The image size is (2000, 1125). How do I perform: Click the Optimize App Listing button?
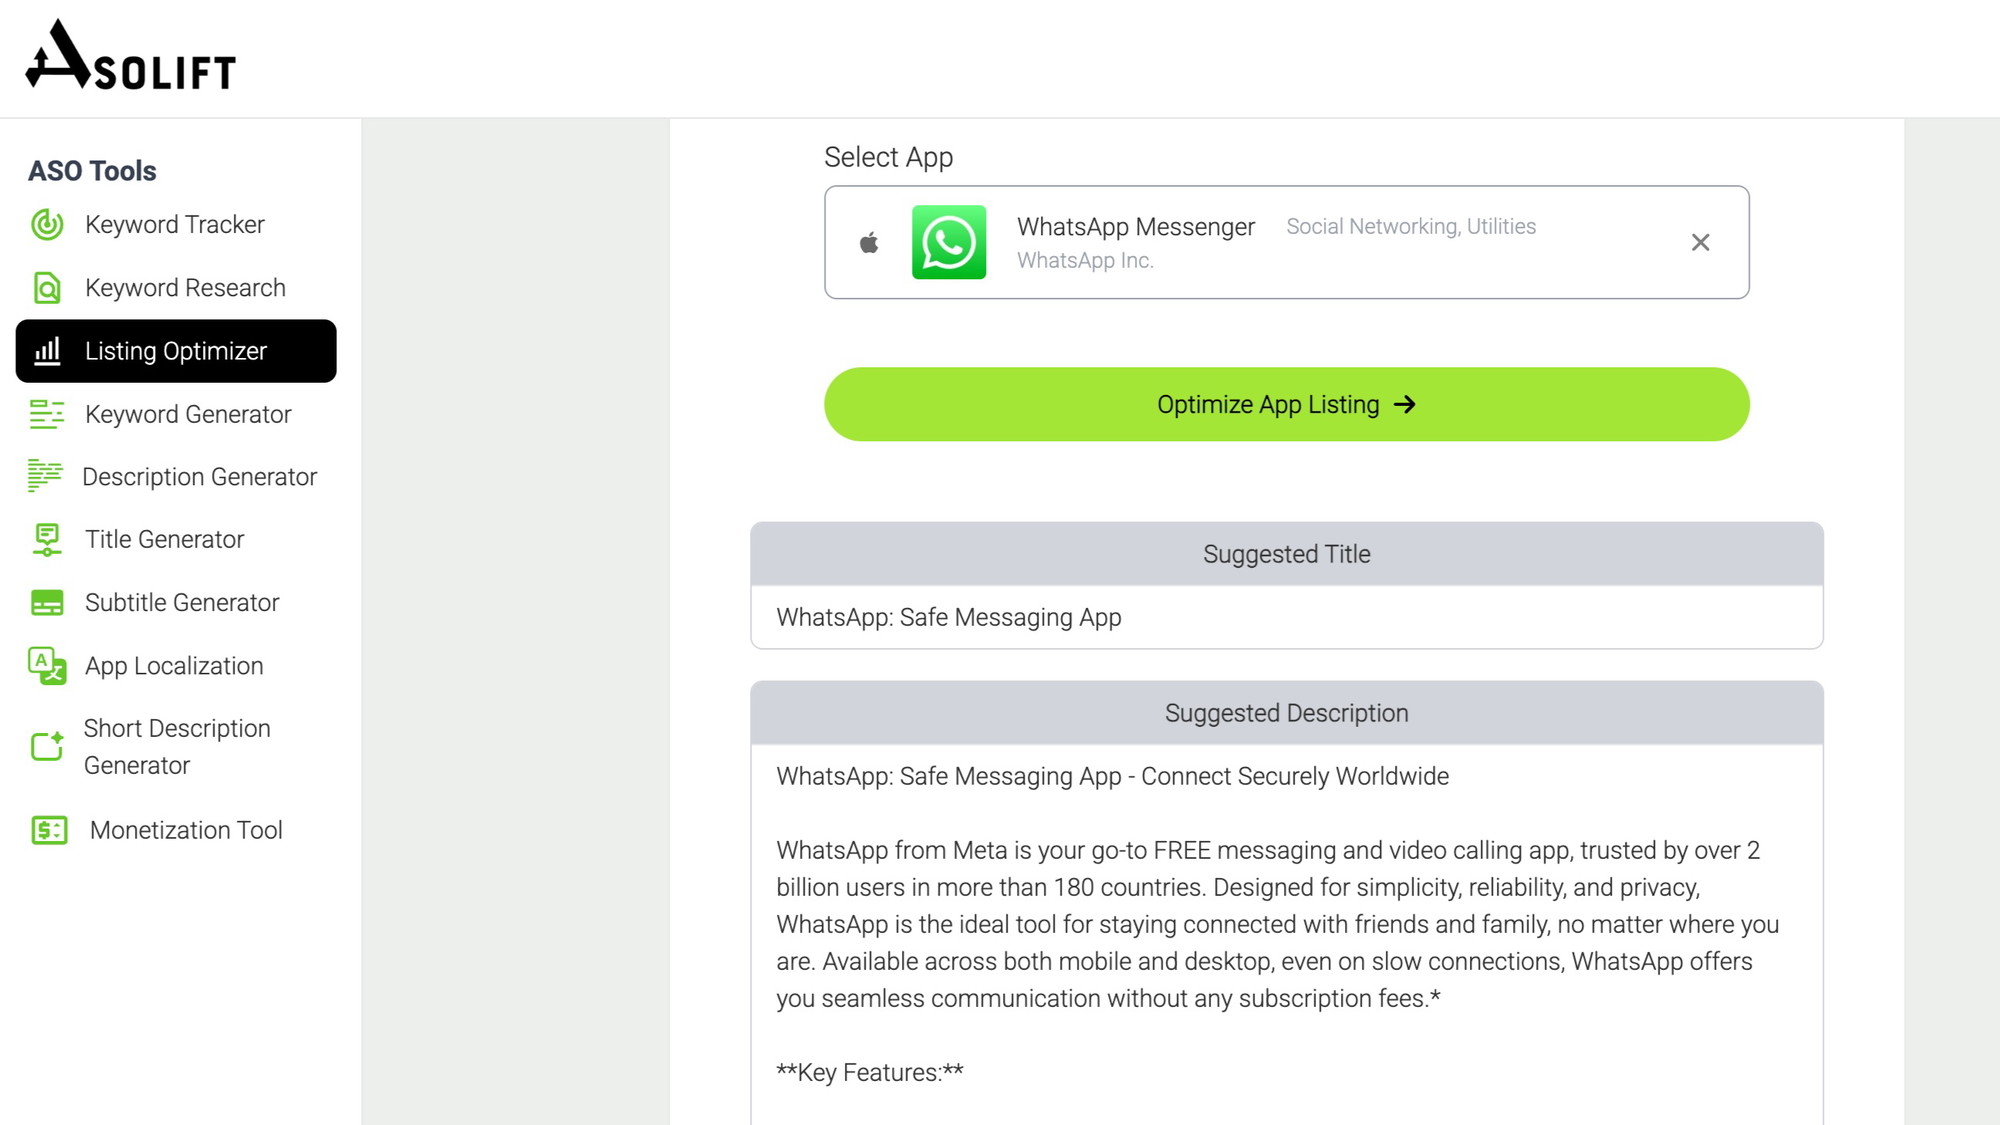pos(1287,404)
